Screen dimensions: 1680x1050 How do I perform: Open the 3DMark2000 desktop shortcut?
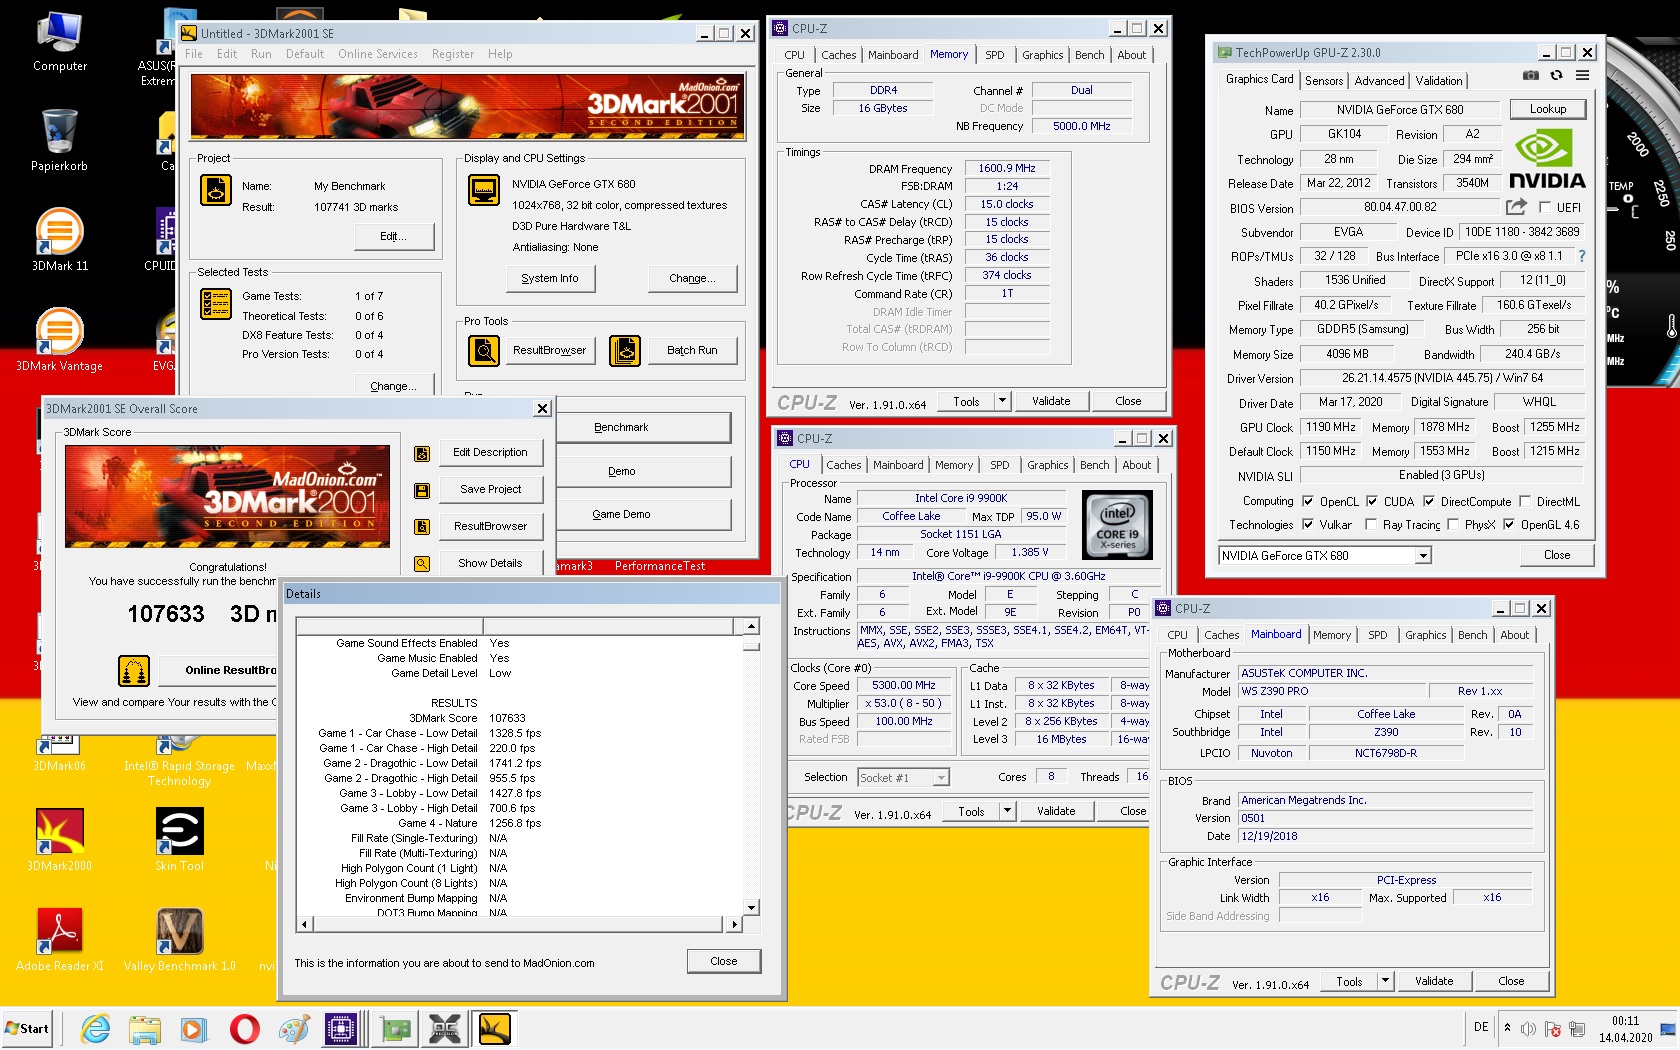(x=59, y=840)
